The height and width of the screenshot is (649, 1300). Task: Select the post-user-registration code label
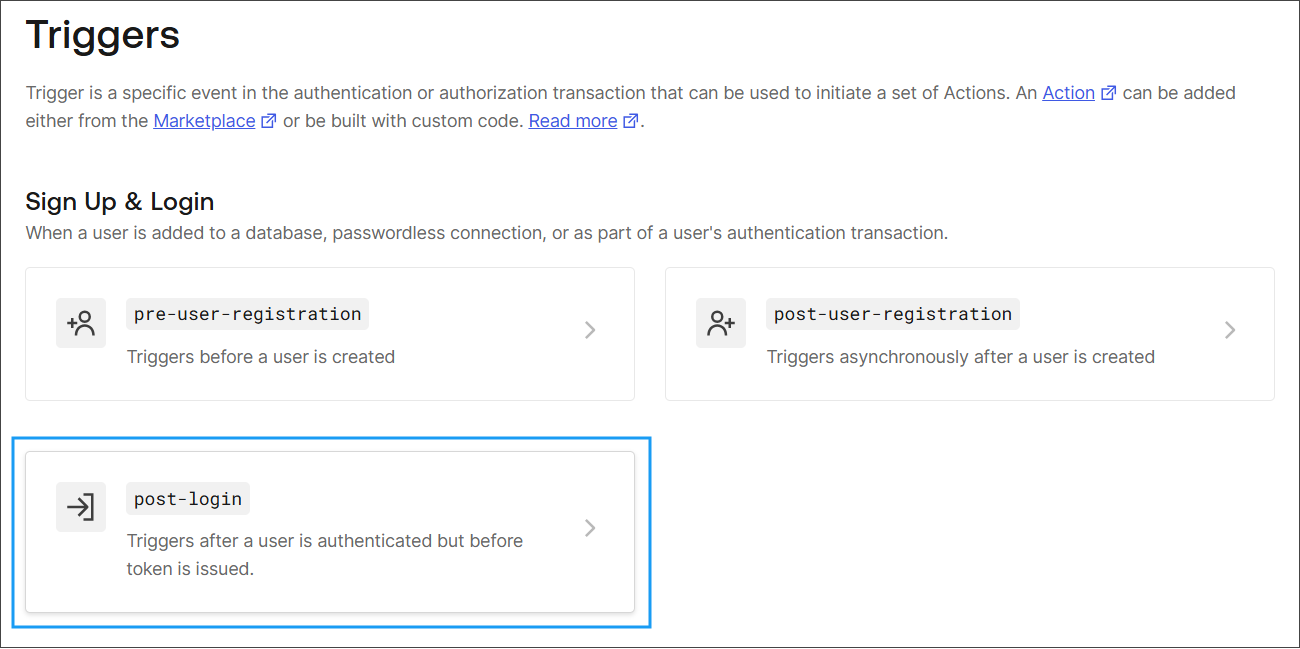pos(893,314)
